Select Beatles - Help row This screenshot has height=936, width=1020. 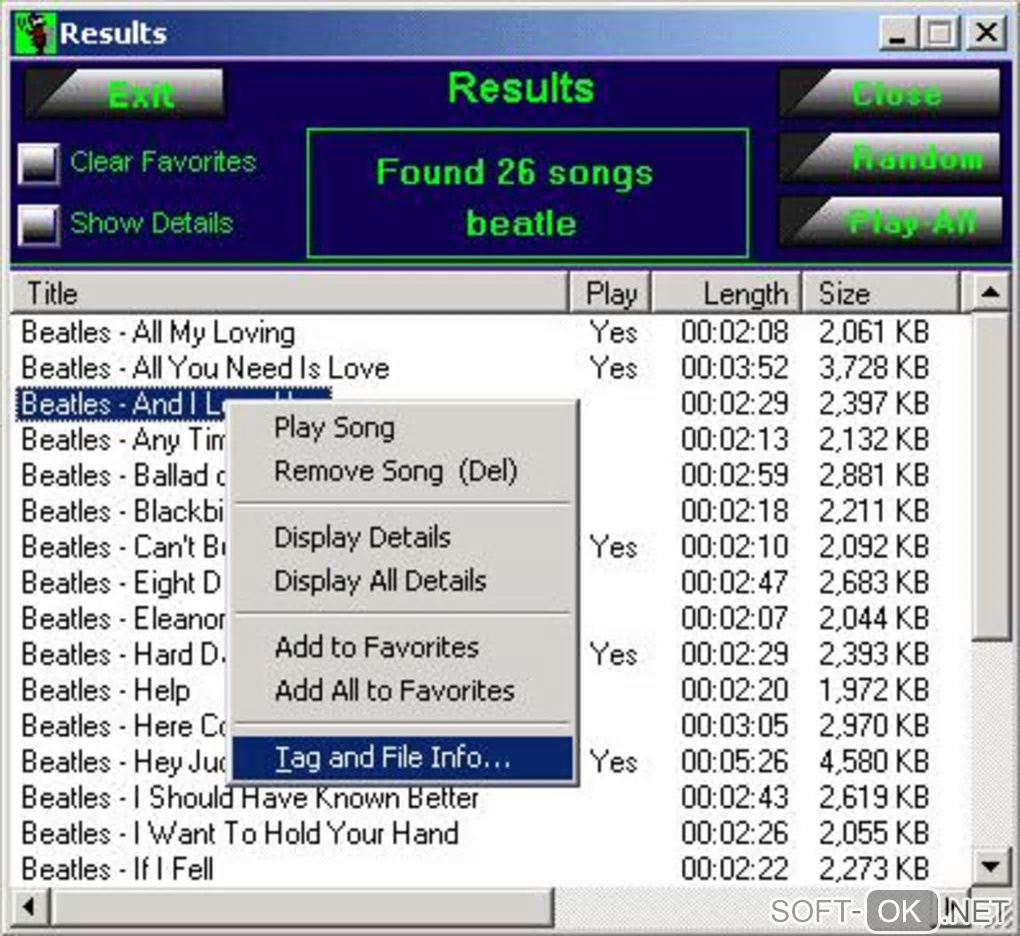105,690
